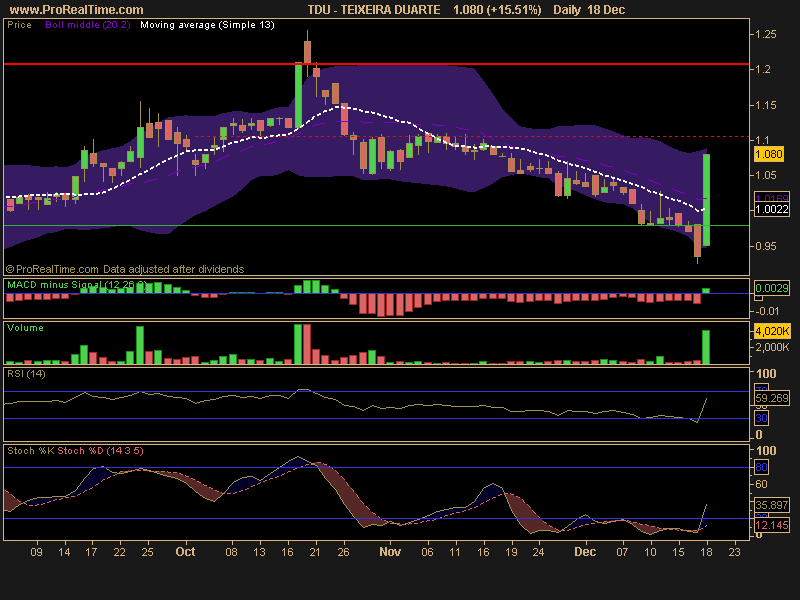This screenshot has width=800, height=600.
Task: Select the "MACD minus Signal" panel label
Action: 55,285
